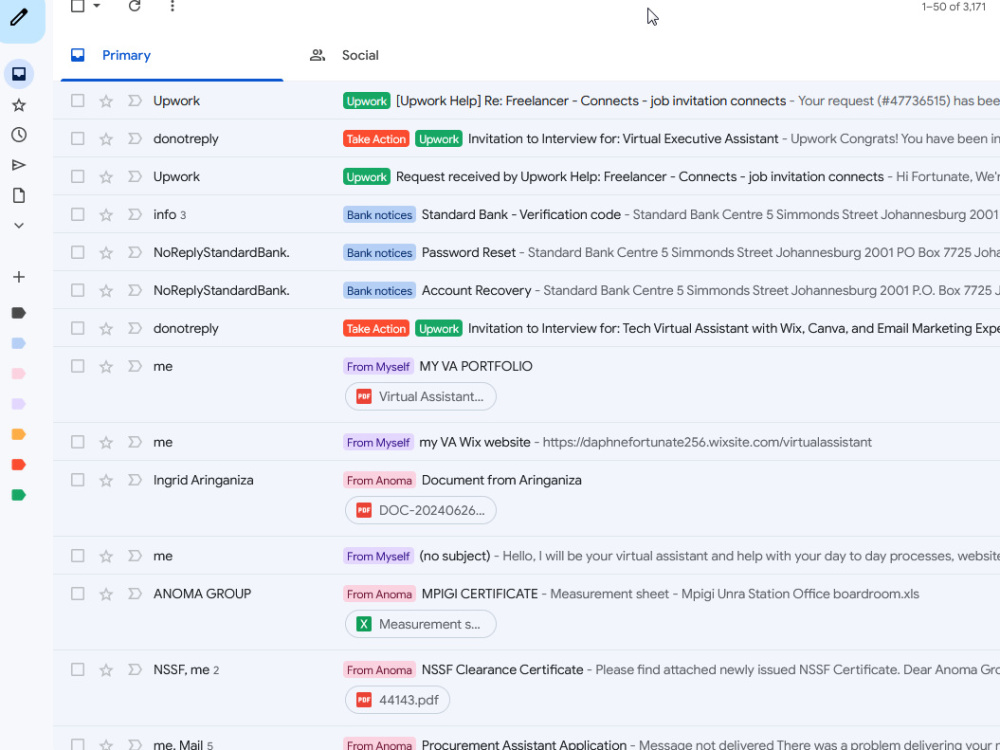Screen dimensions: 1000x750
Task: Click From Myself label on MY VA PORTFOLIO
Action: pyautogui.click(x=378, y=366)
